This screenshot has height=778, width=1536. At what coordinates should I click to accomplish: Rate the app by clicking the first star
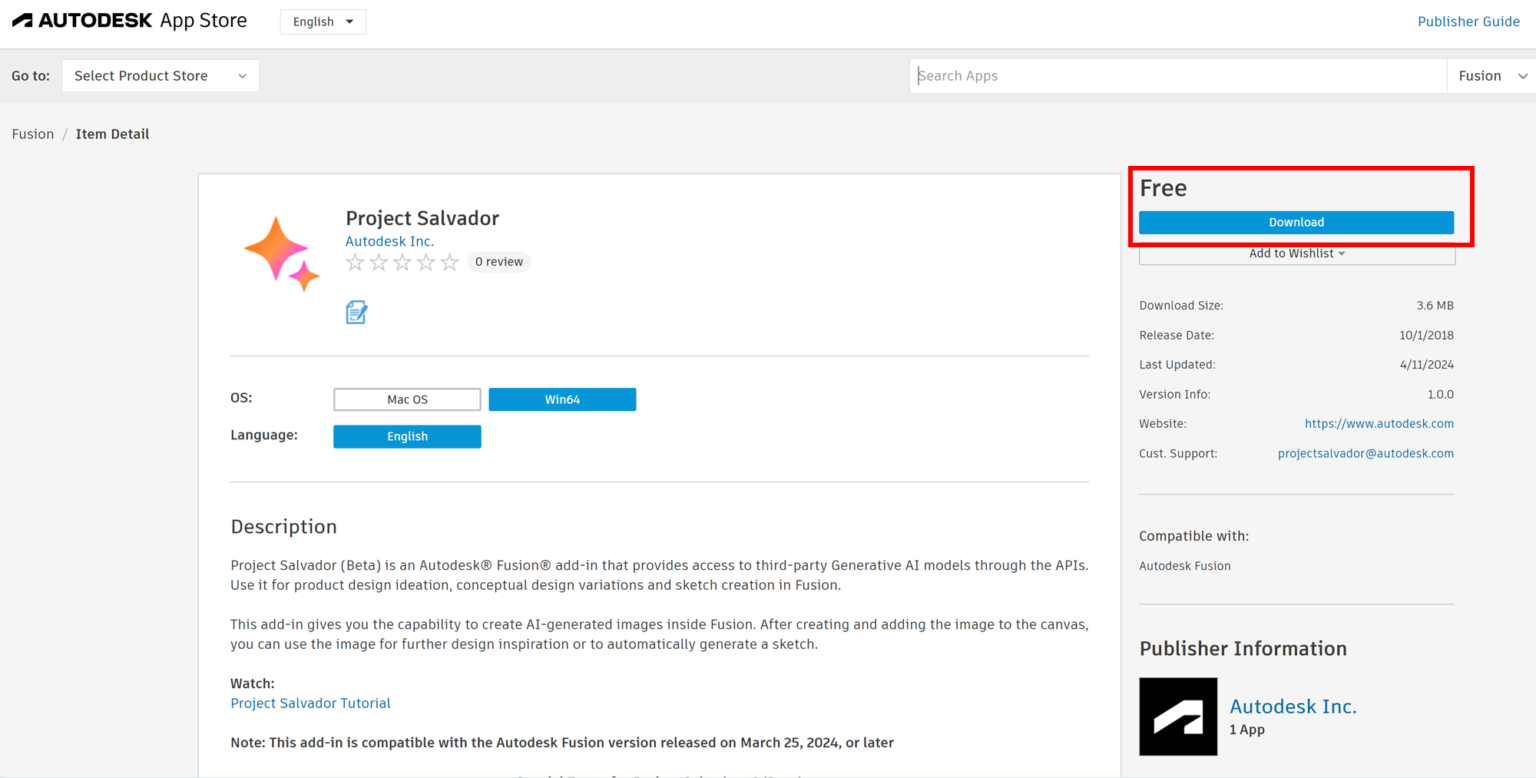click(355, 261)
